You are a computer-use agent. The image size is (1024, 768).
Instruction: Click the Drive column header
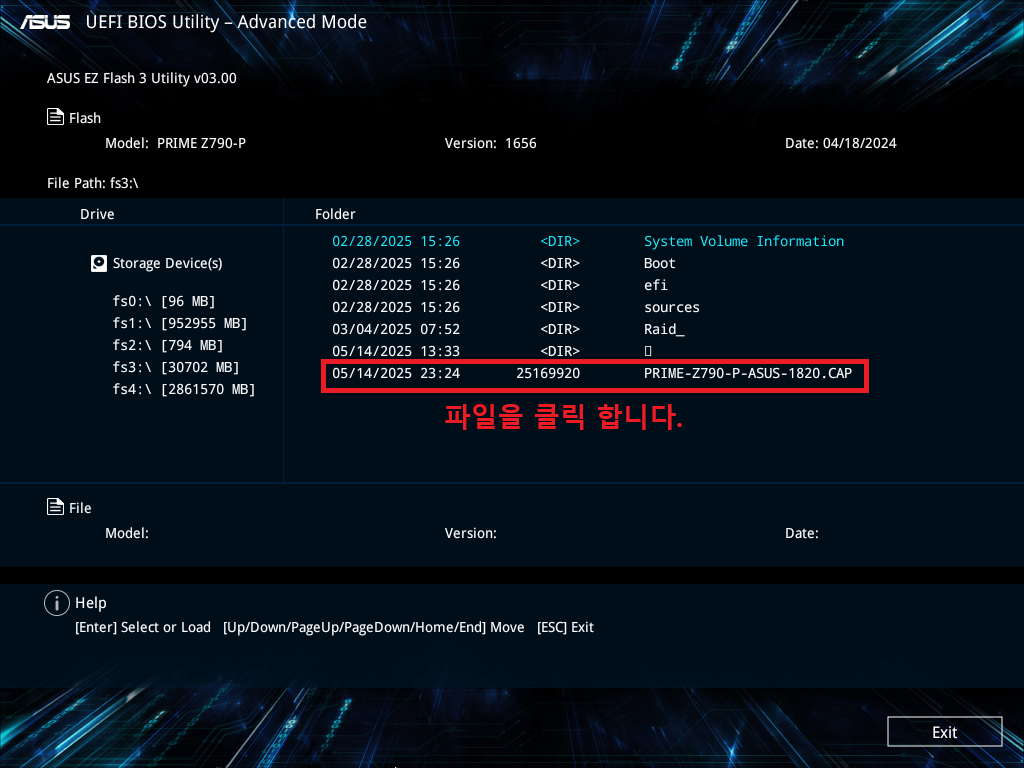pyautogui.click(x=97, y=214)
